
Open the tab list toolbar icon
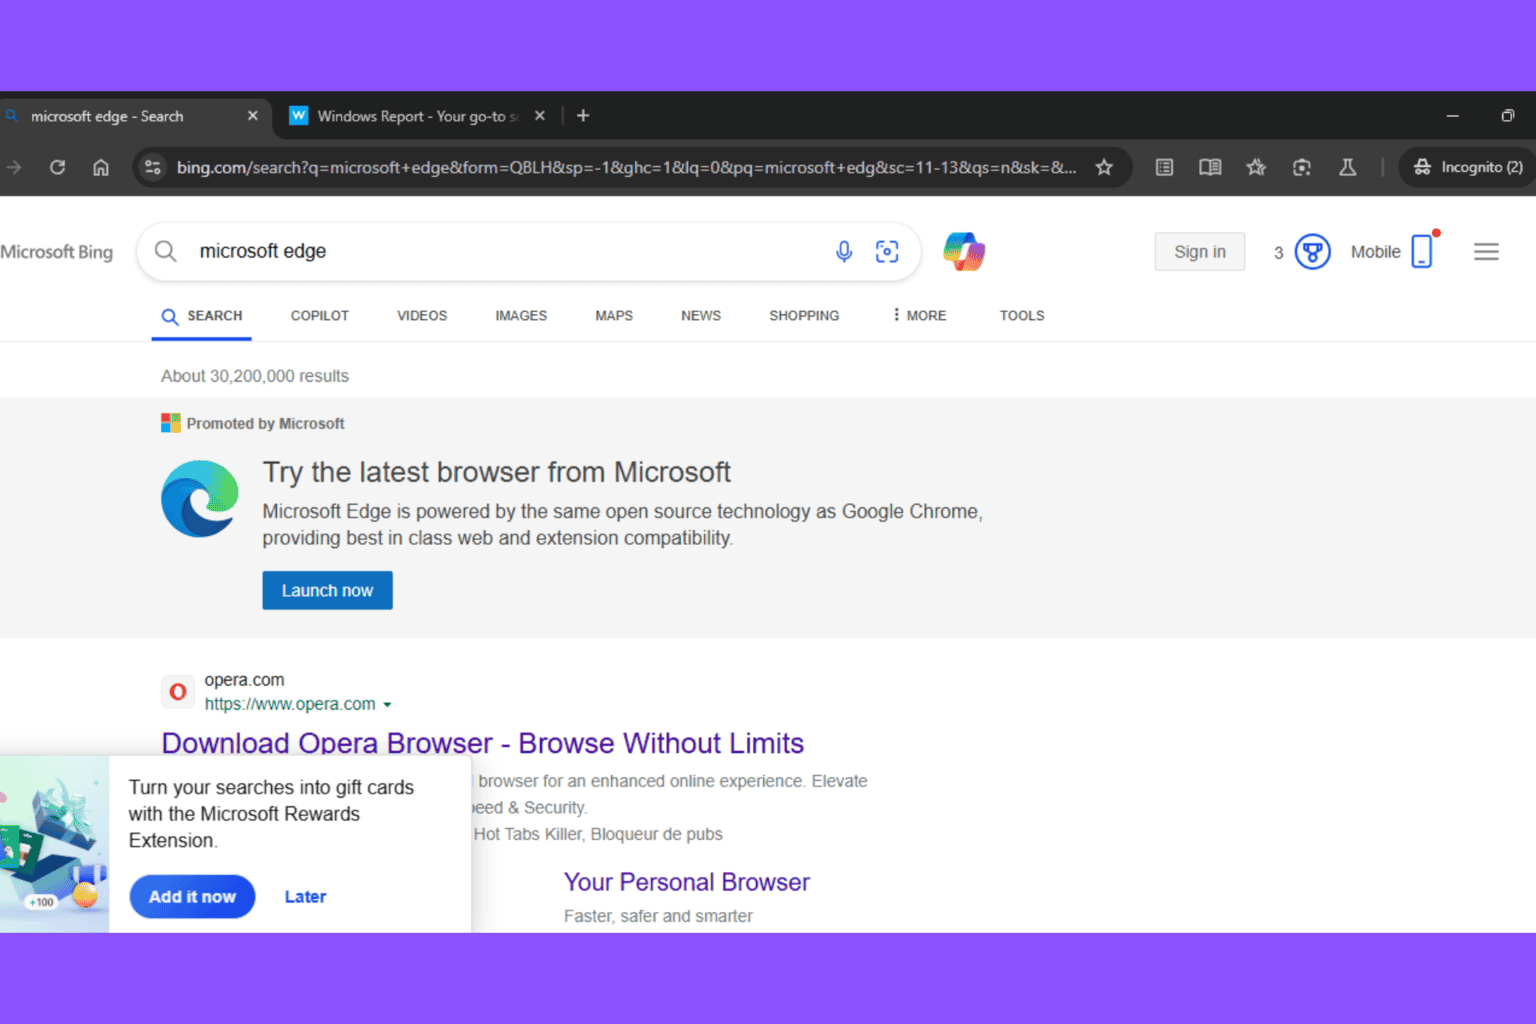point(1164,167)
